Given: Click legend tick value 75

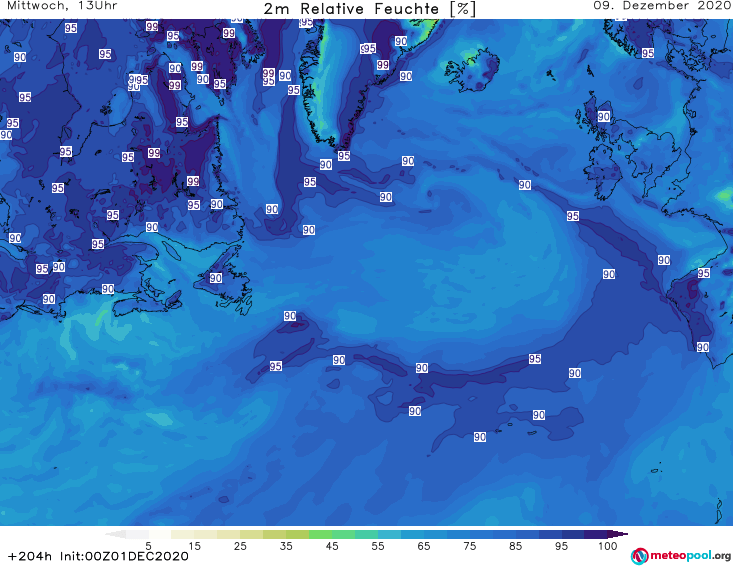Looking at the screenshot, I should tap(469, 546).
